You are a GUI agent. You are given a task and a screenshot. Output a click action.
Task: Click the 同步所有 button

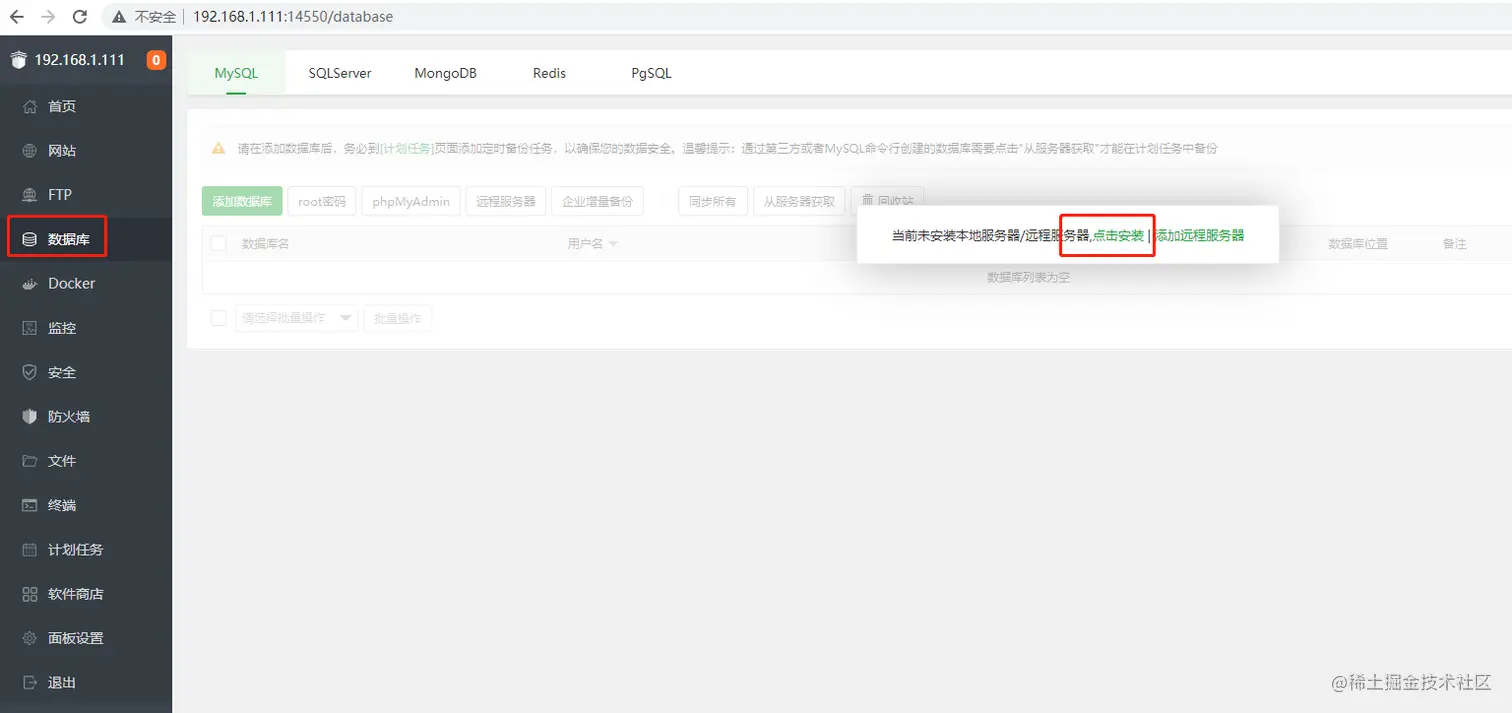(712, 201)
